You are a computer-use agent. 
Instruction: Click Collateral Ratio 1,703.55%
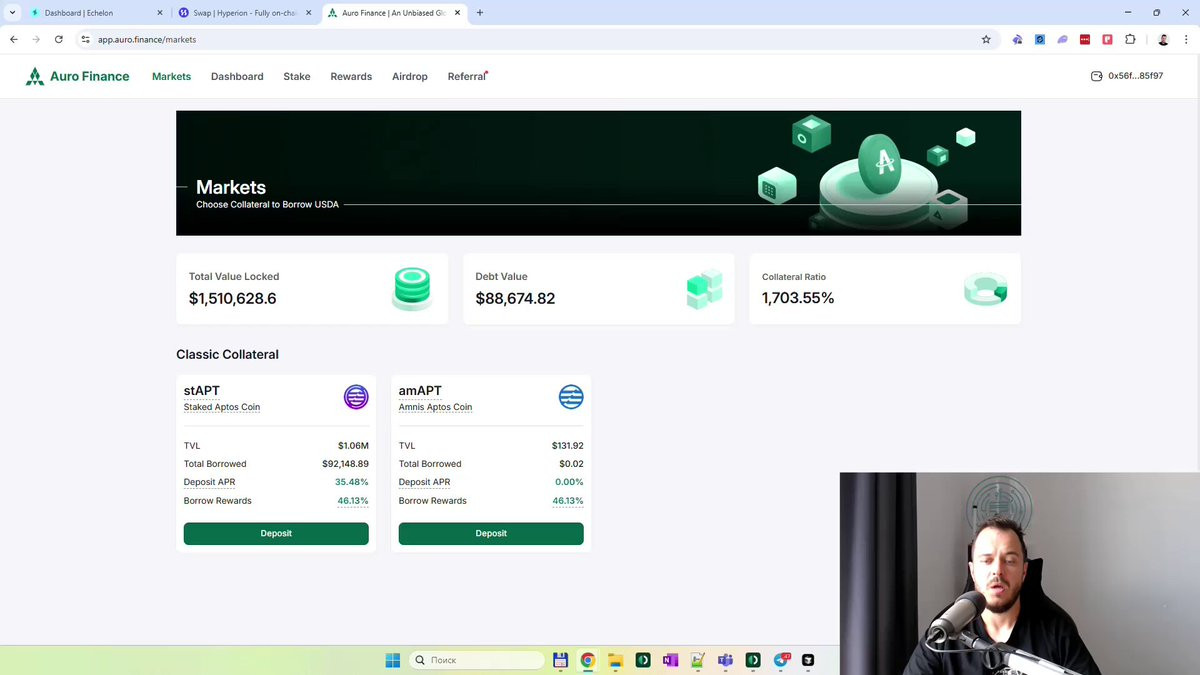pos(798,298)
